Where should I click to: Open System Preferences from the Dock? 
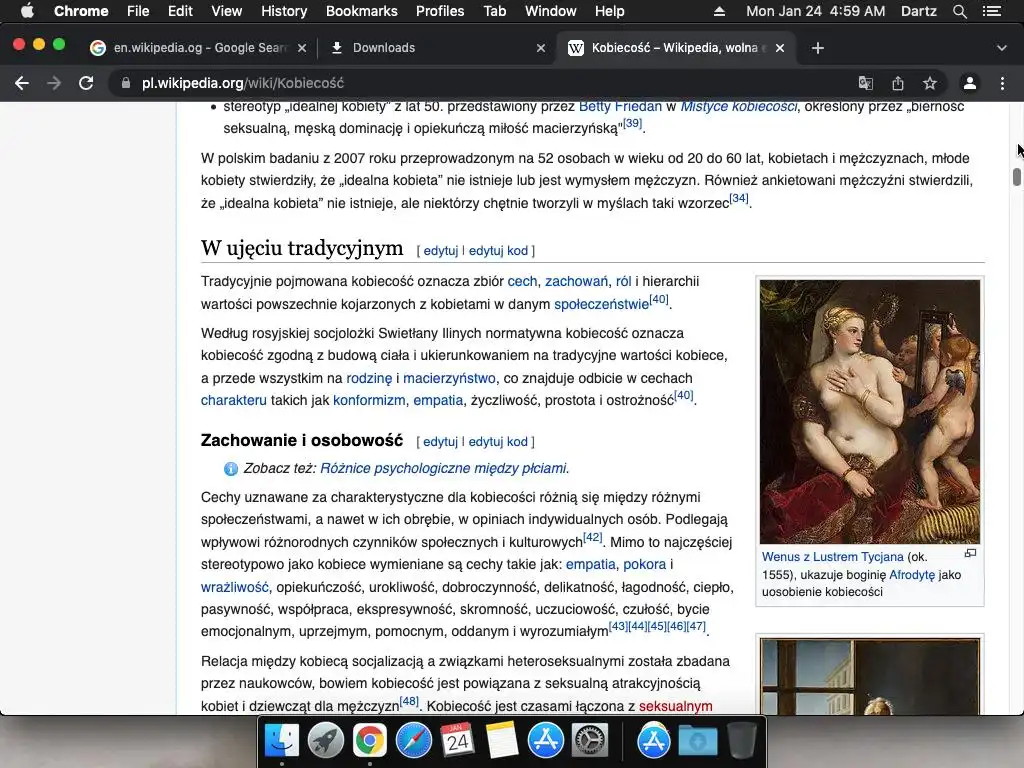click(x=590, y=741)
